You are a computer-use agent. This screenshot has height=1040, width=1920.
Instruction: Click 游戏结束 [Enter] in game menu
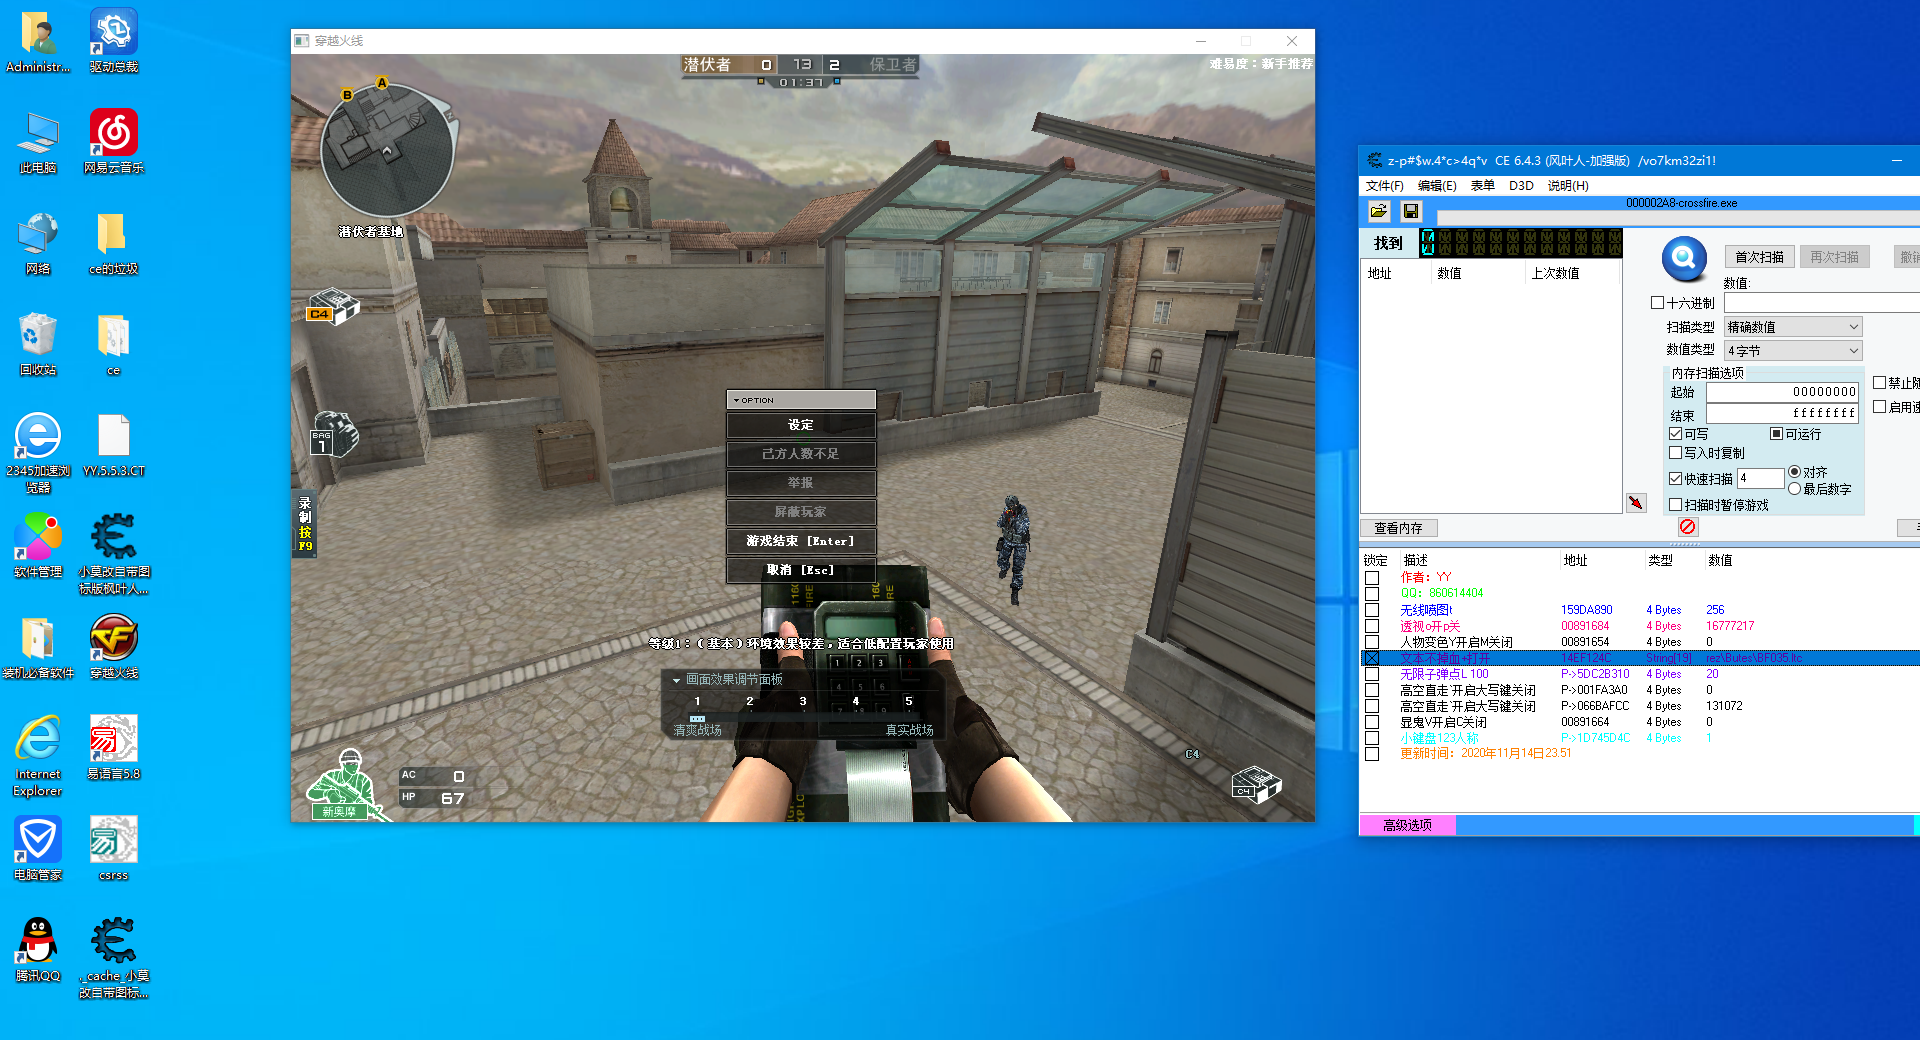click(x=801, y=541)
